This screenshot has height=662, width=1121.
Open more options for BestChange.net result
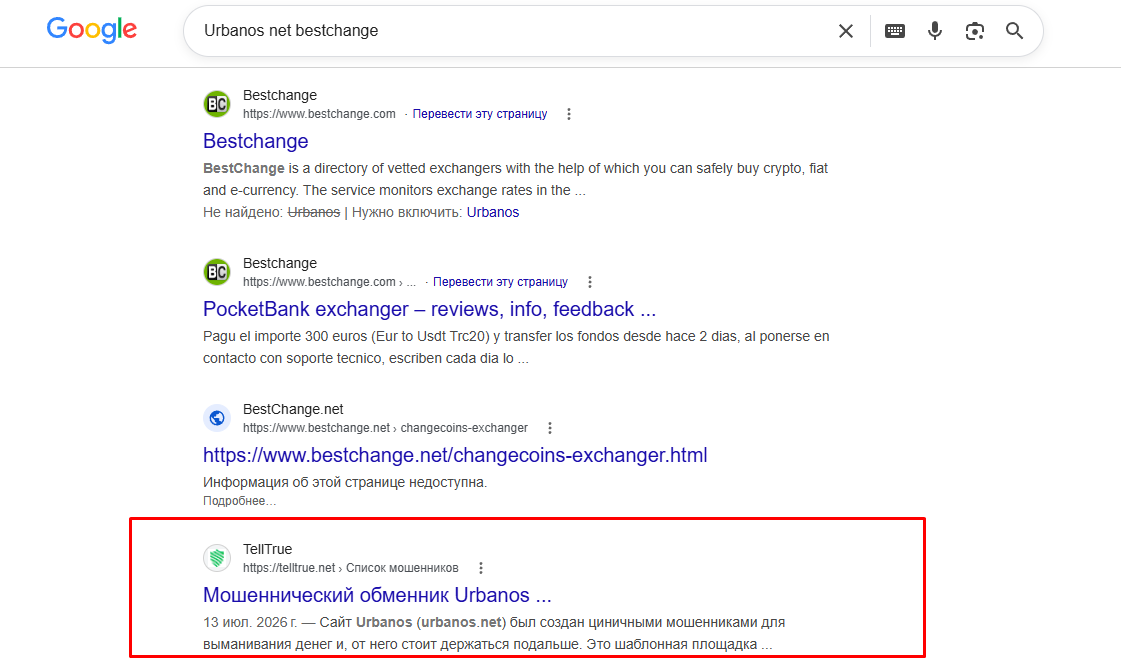coord(550,428)
